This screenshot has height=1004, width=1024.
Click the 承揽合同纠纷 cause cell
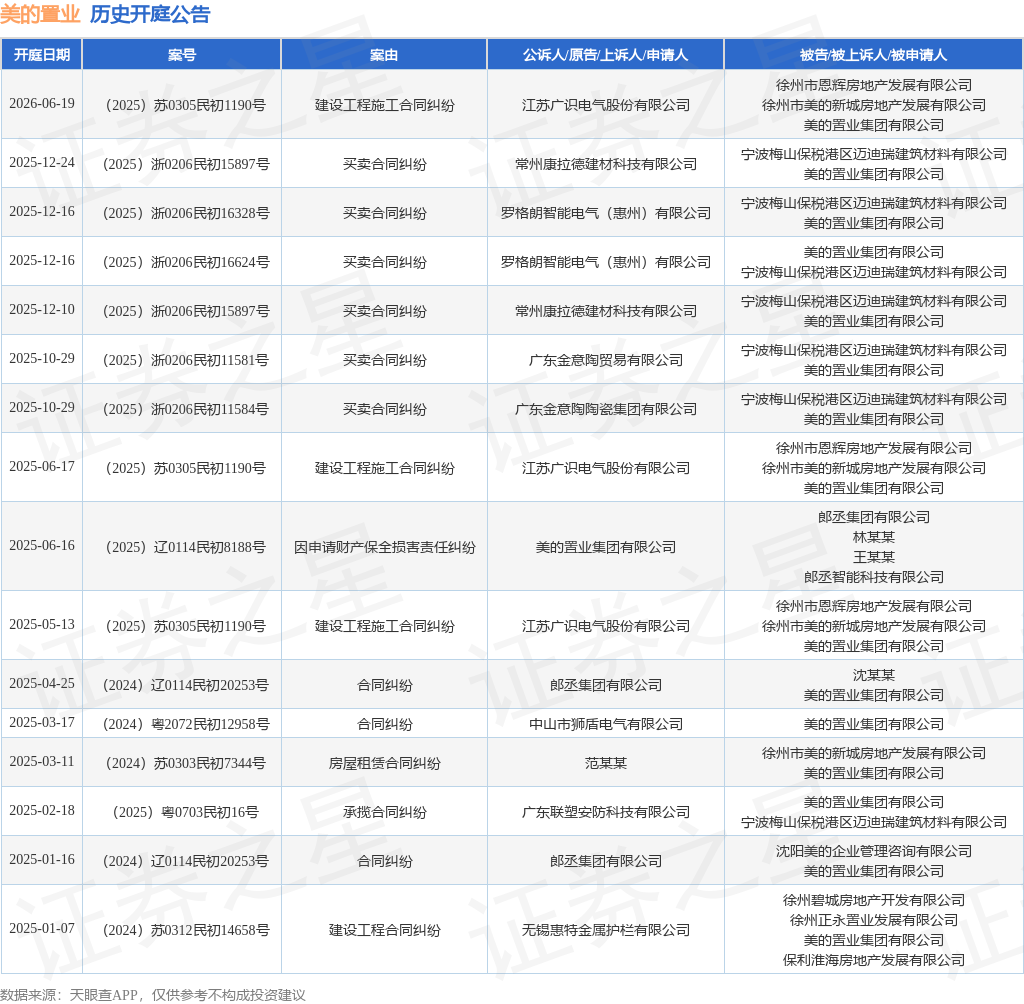(x=384, y=812)
